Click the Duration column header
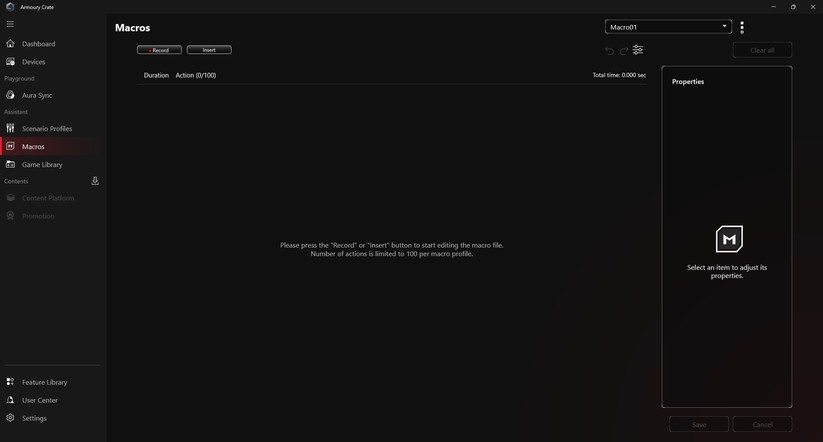 pyautogui.click(x=156, y=76)
